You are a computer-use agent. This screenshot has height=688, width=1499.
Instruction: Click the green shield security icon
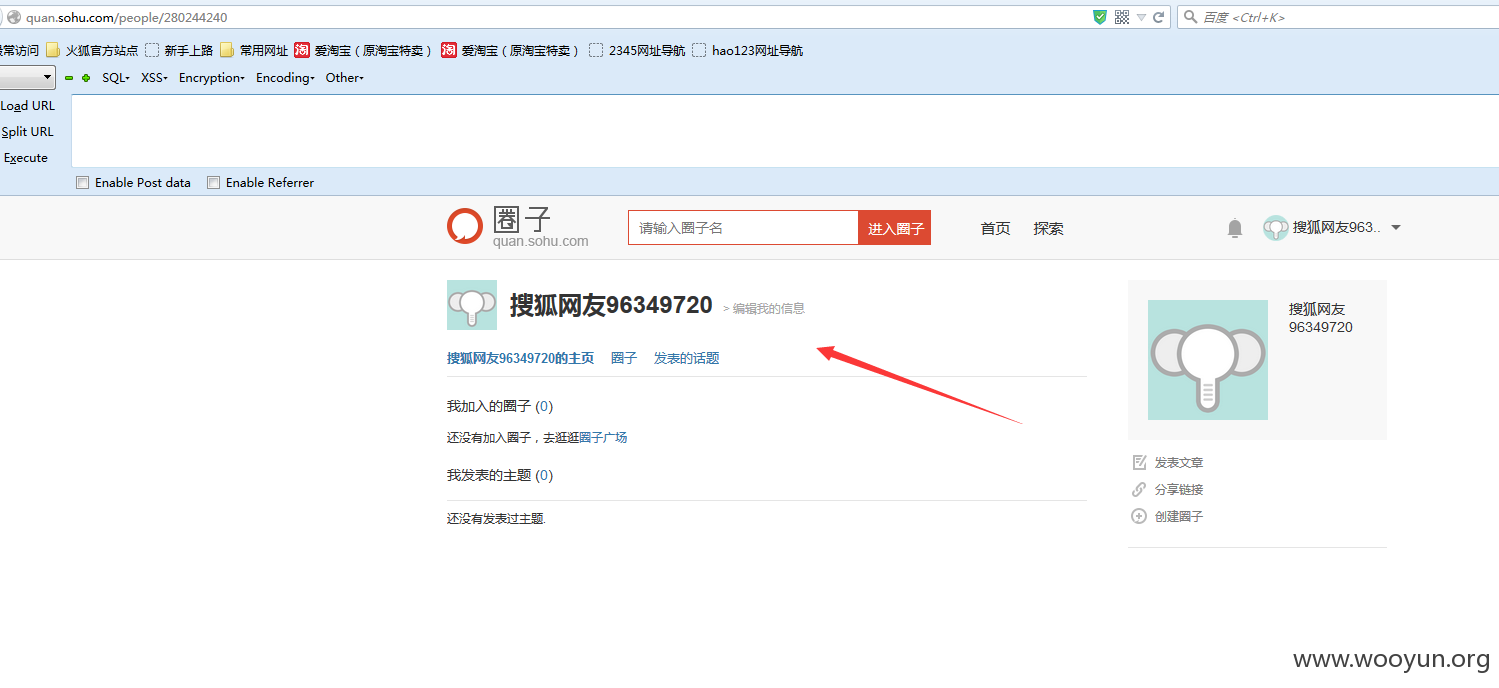coord(1100,17)
